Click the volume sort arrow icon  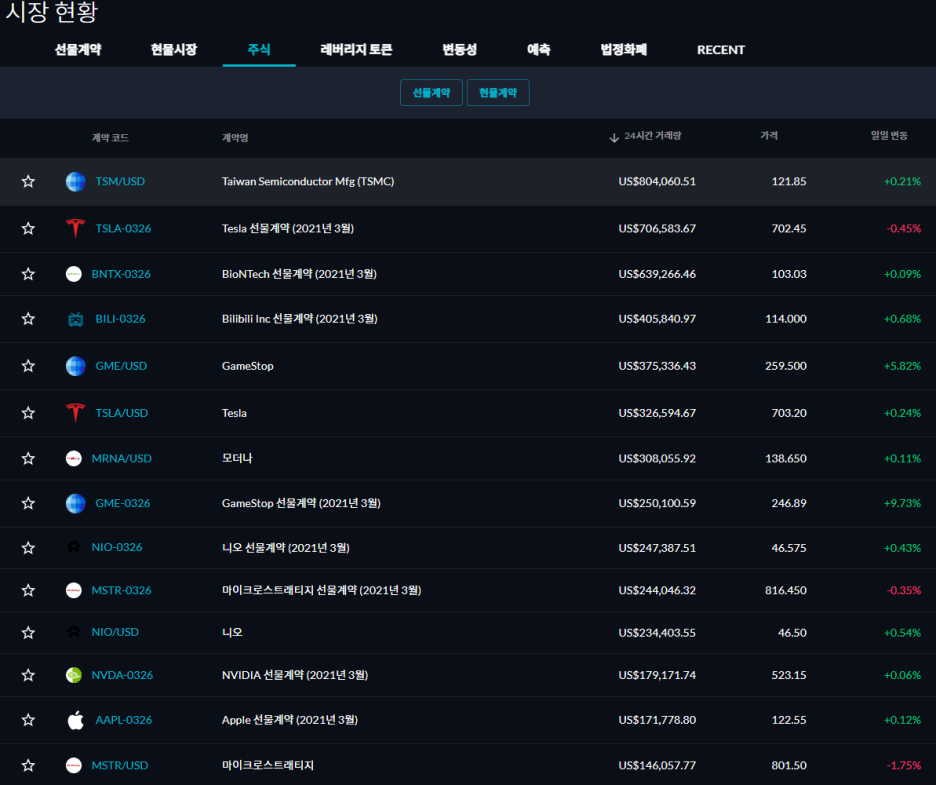(614, 138)
